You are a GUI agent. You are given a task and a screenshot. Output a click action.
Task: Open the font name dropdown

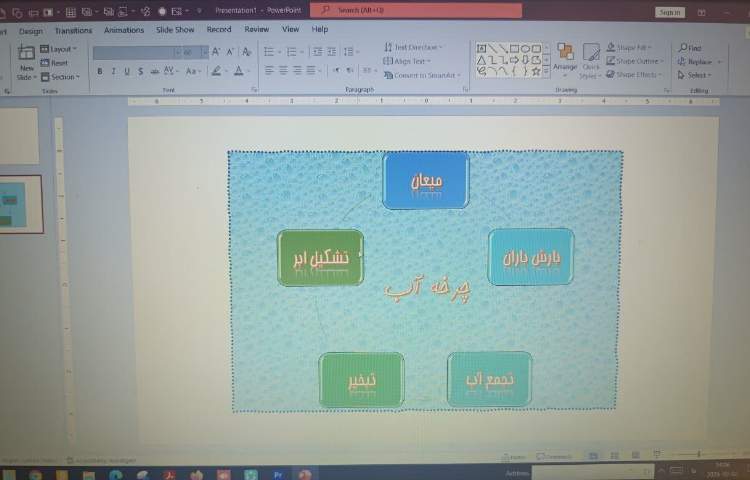pyautogui.click(x=177, y=52)
